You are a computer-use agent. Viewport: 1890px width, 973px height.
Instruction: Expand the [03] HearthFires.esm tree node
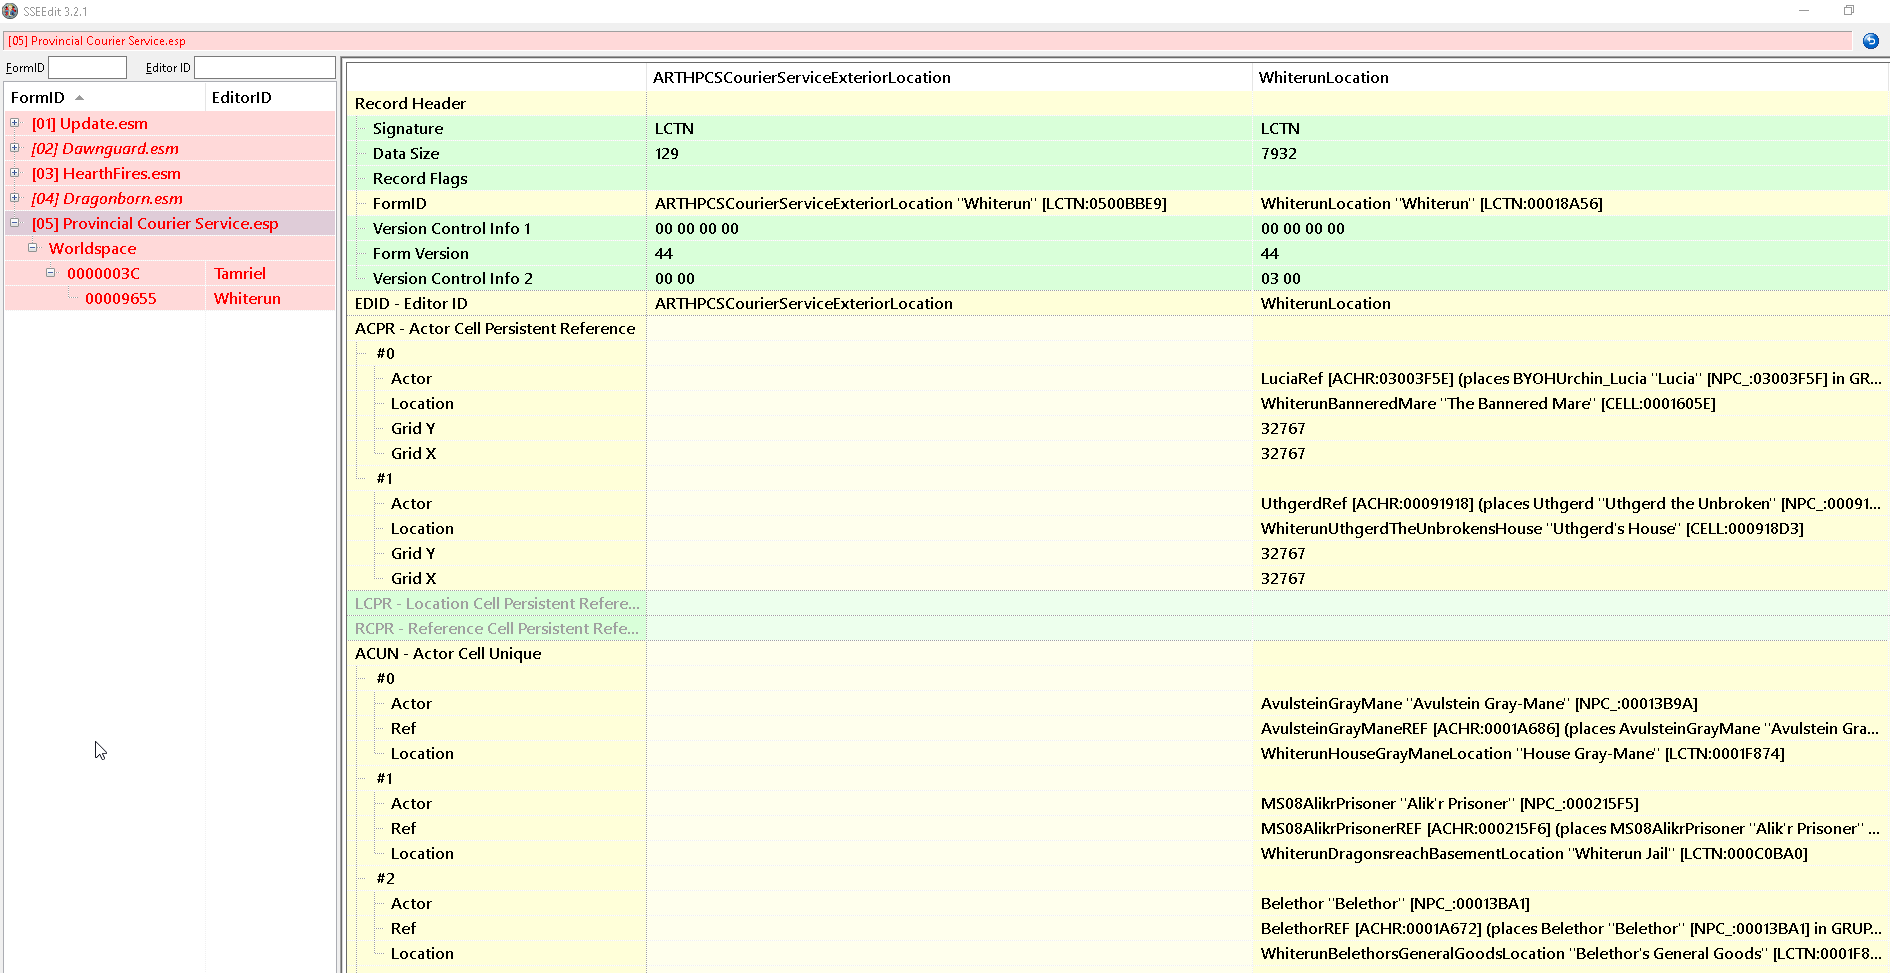click(15, 173)
